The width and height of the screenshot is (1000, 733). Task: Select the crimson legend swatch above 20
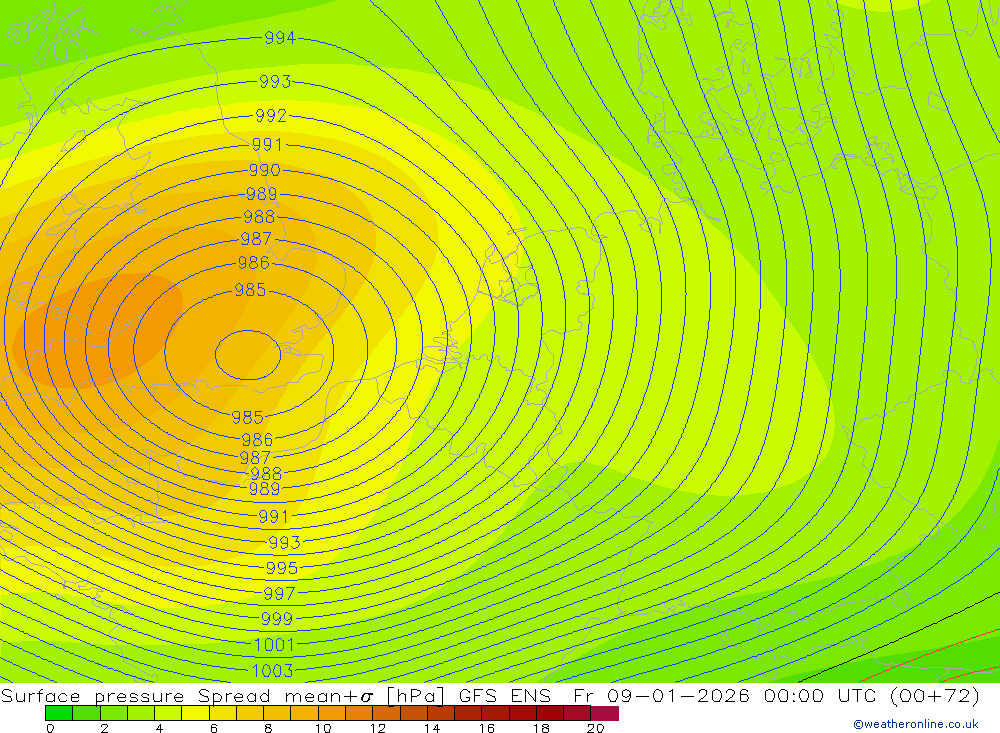(x=605, y=713)
